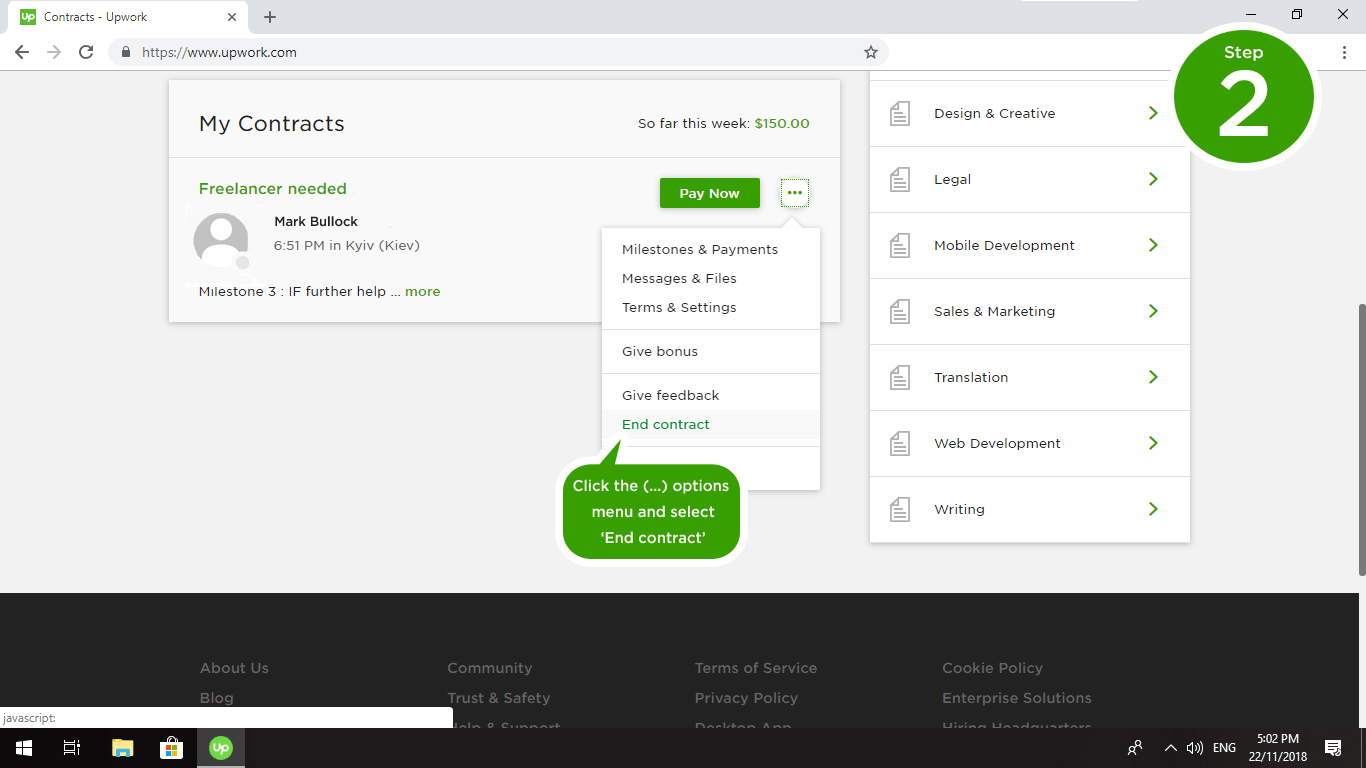Click Mark Bullock's profile avatar
Screen dimensions: 1366x768
221,240
